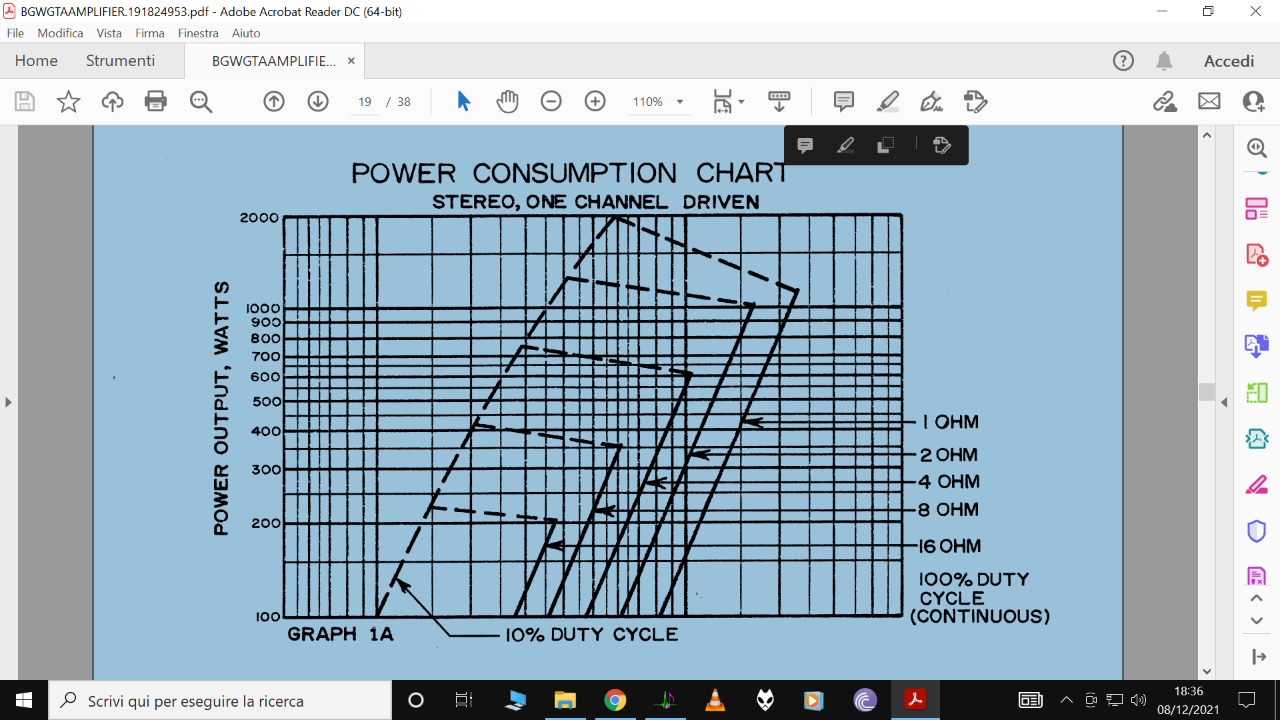The width and height of the screenshot is (1280, 720).
Task: Open Organize Pages tool in right pane
Action: 1257,209
